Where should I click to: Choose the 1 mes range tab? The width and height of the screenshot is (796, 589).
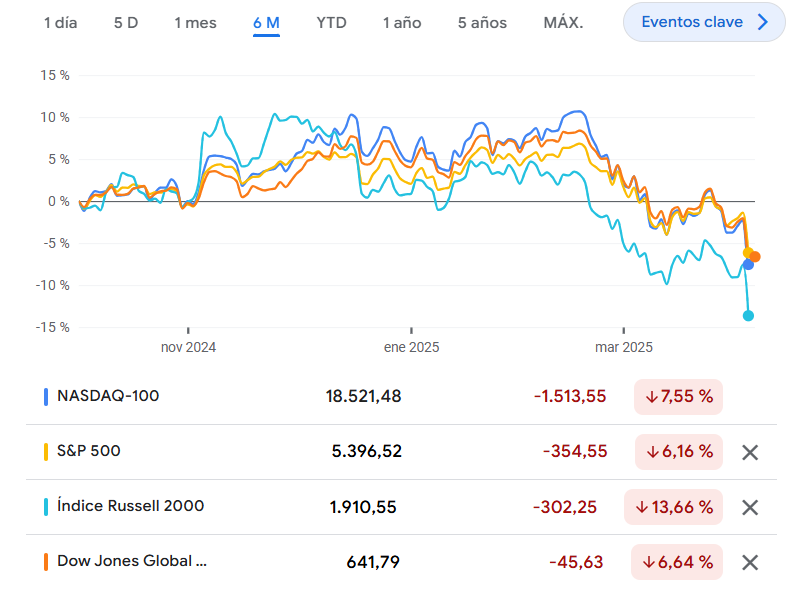pyautogui.click(x=195, y=23)
